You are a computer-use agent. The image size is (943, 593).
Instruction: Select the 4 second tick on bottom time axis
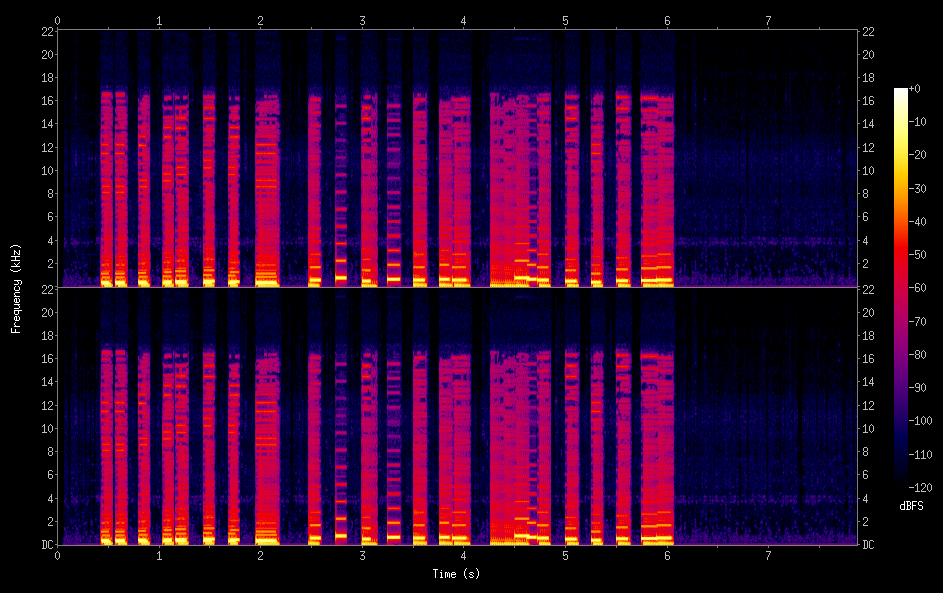(464, 555)
